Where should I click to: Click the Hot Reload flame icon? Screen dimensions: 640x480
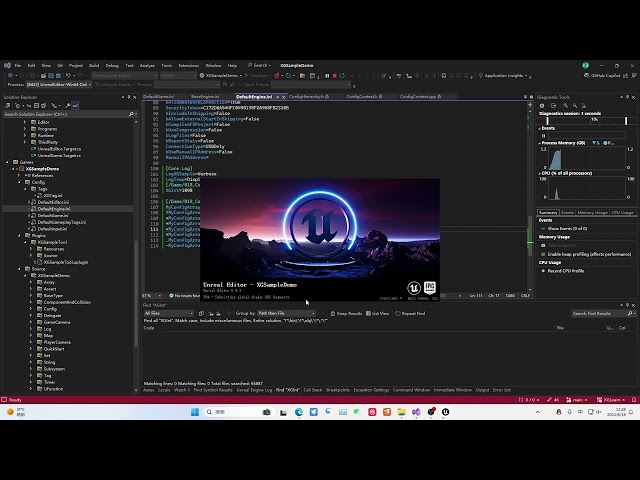277,76
